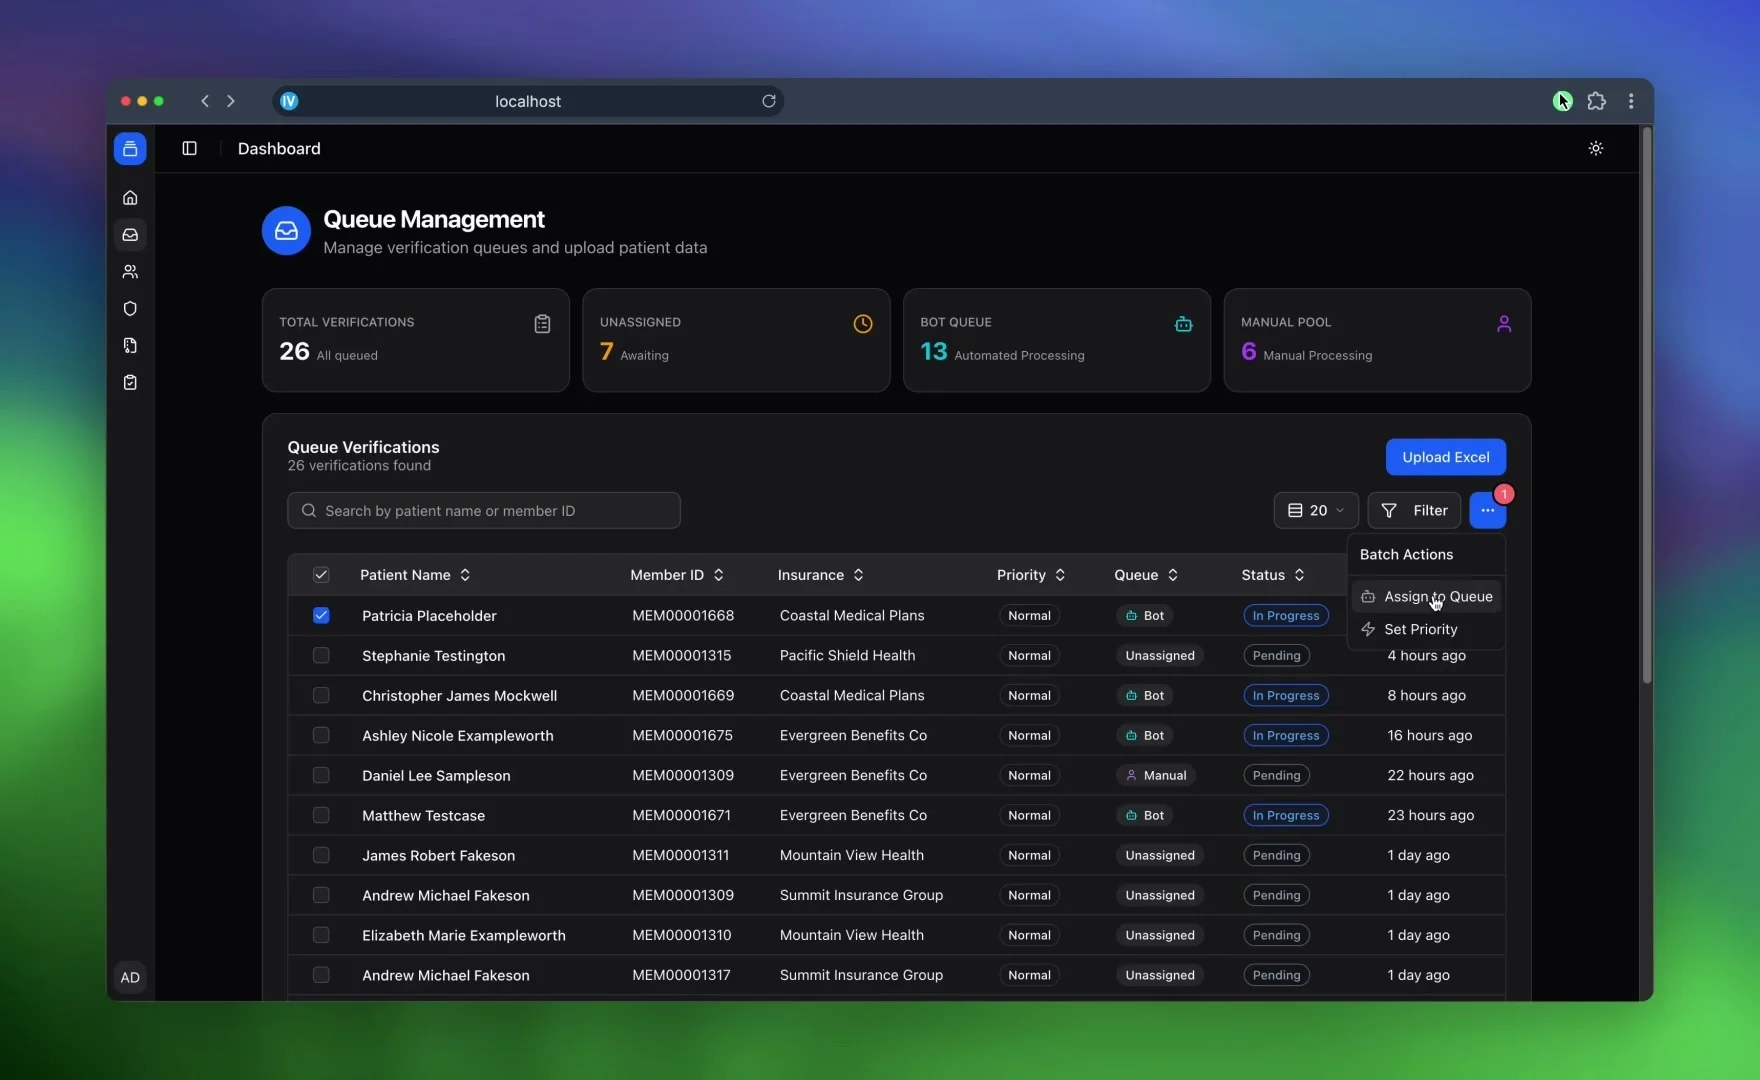
Task: Open browser extensions puzzle icon
Action: [x=1596, y=101]
